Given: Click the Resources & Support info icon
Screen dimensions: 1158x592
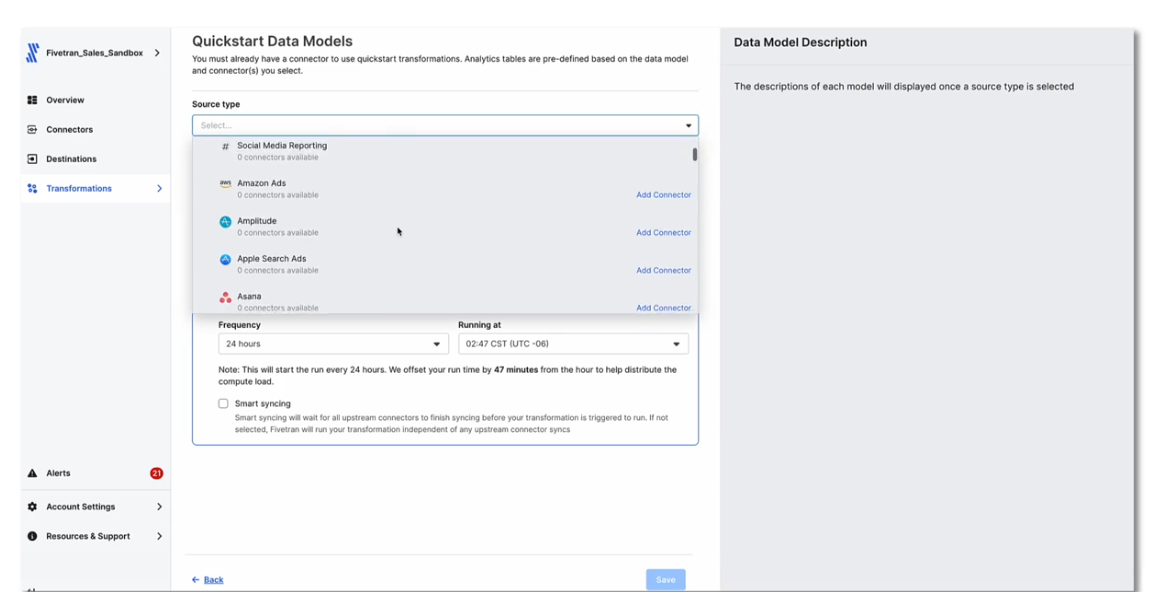Looking at the screenshot, I should tap(32, 536).
